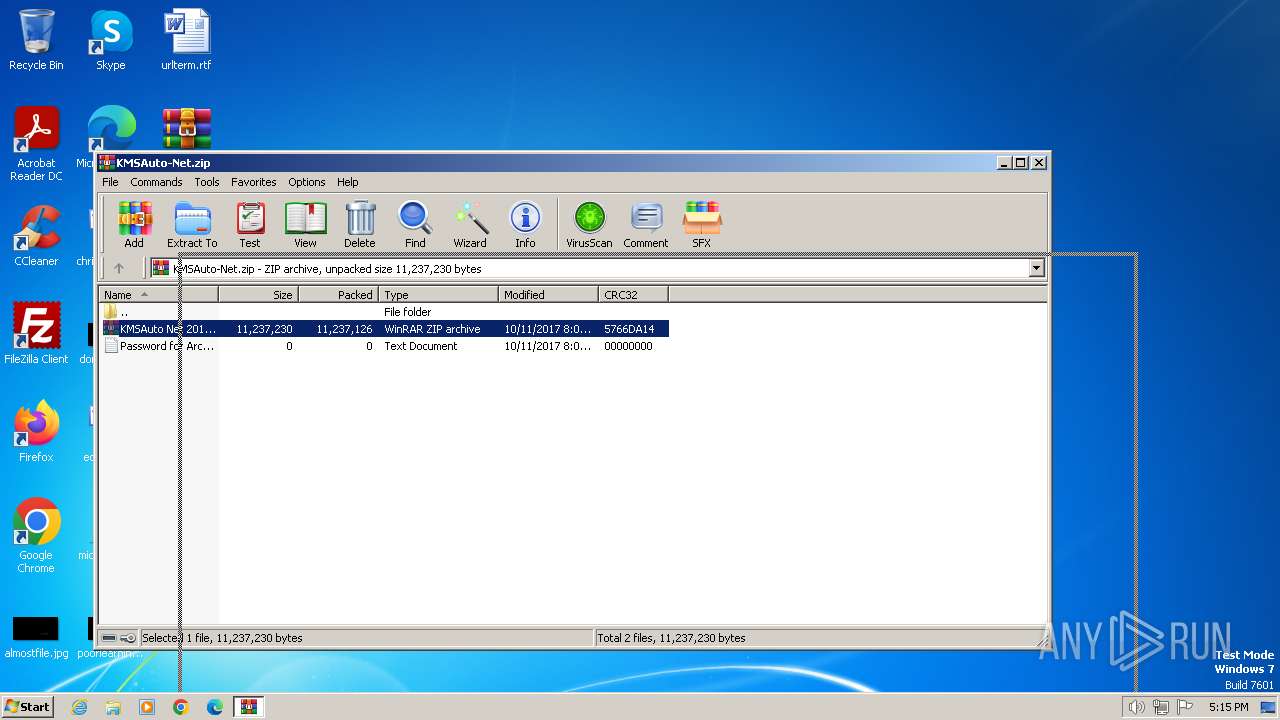Click the CRC32 value 5766DA14
Image resolution: width=1280 pixels, height=720 pixels.
629,329
